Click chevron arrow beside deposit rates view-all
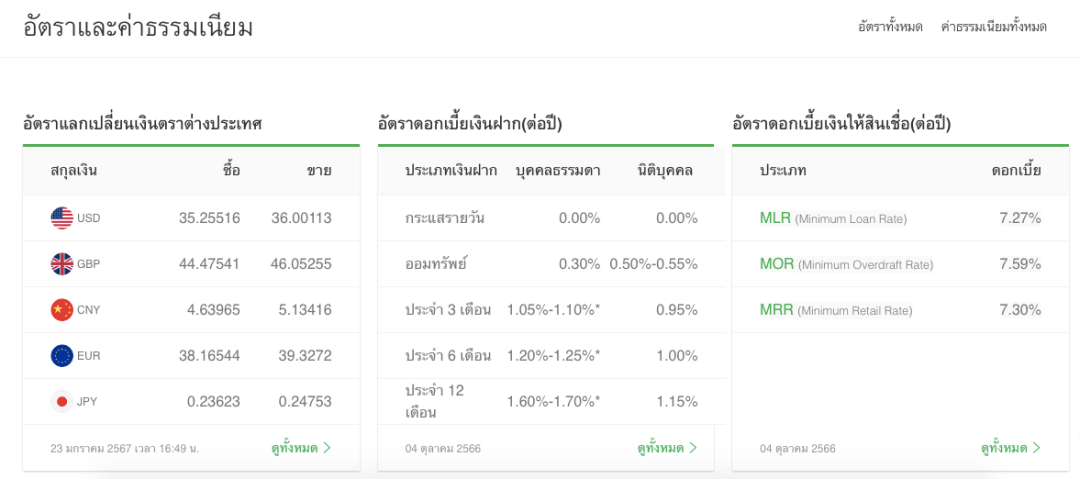This screenshot has width=1080, height=479. pos(694,448)
